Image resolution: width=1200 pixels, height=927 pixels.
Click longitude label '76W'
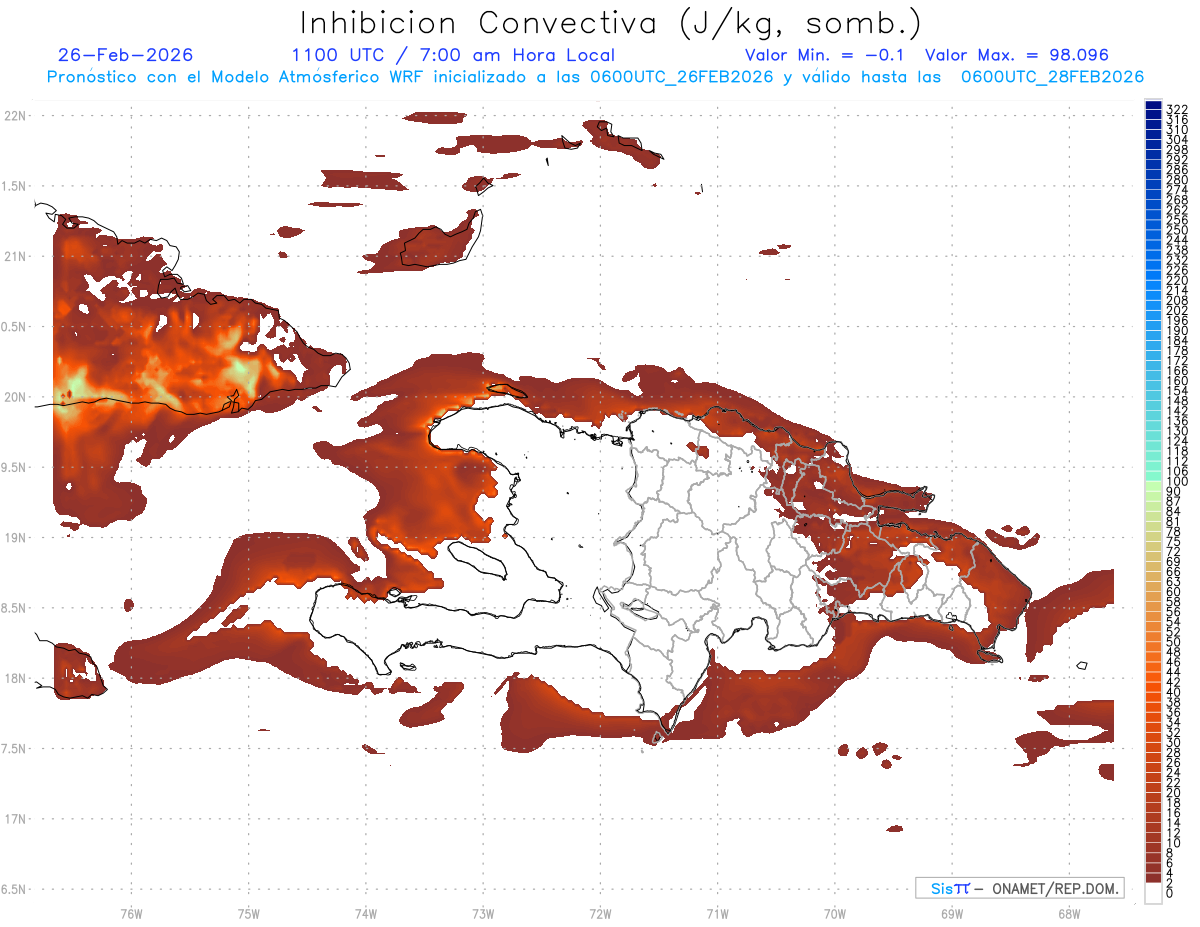[131, 912]
